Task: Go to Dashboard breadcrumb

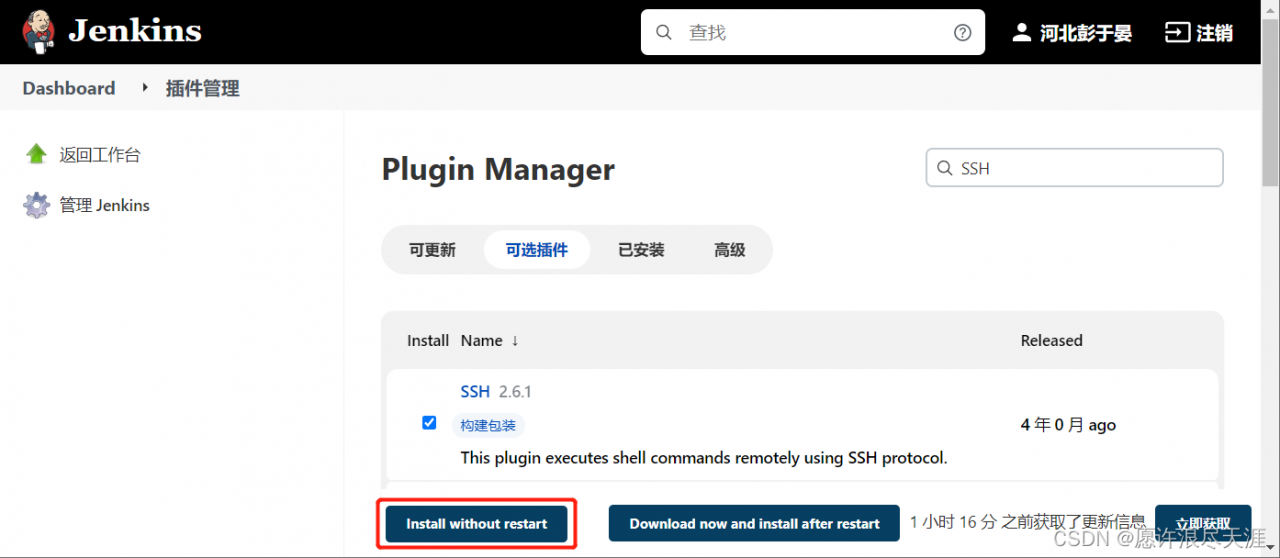Action: (69, 88)
